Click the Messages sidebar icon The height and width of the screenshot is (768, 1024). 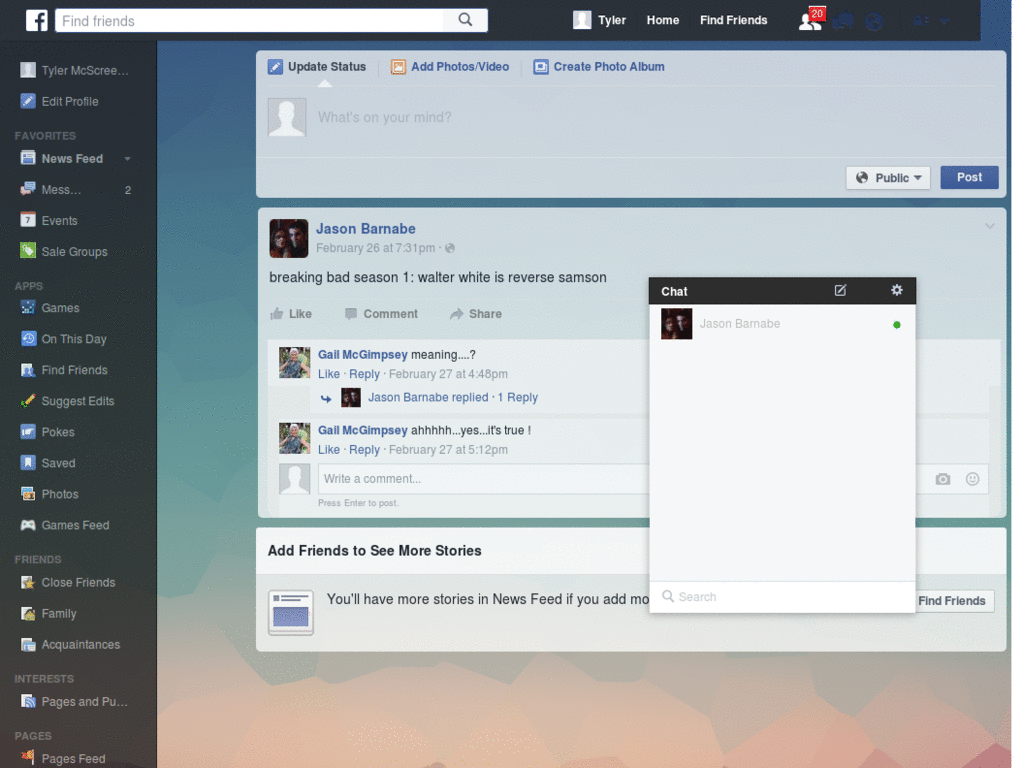click(27, 189)
